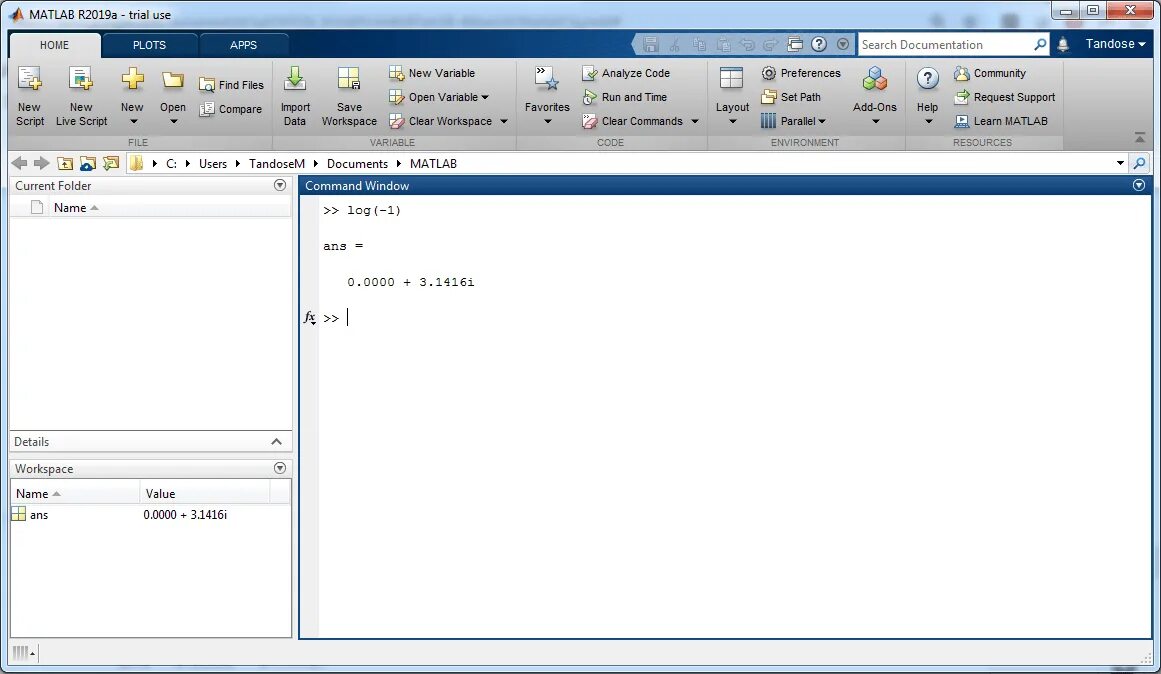Go back with the folder back arrow

point(19,163)
